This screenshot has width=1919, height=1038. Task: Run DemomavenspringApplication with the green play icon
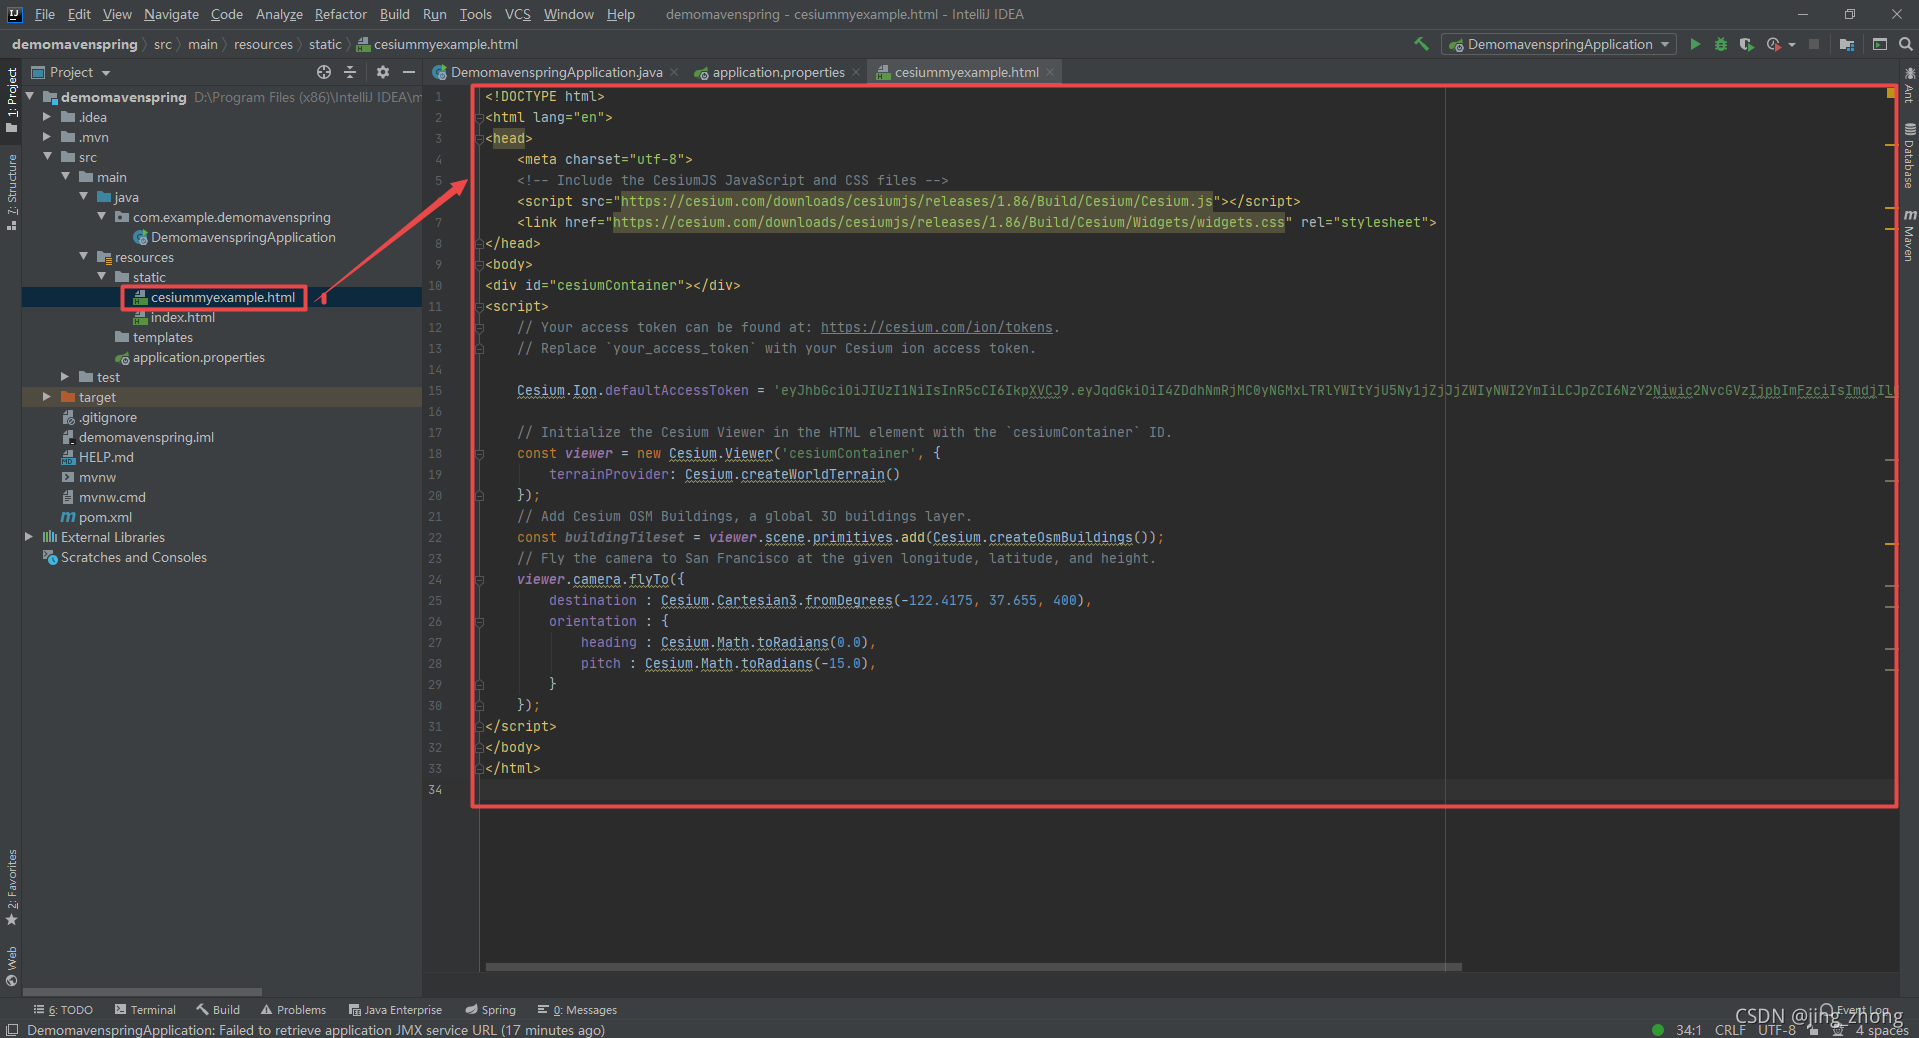click(x=1695, y=44)
